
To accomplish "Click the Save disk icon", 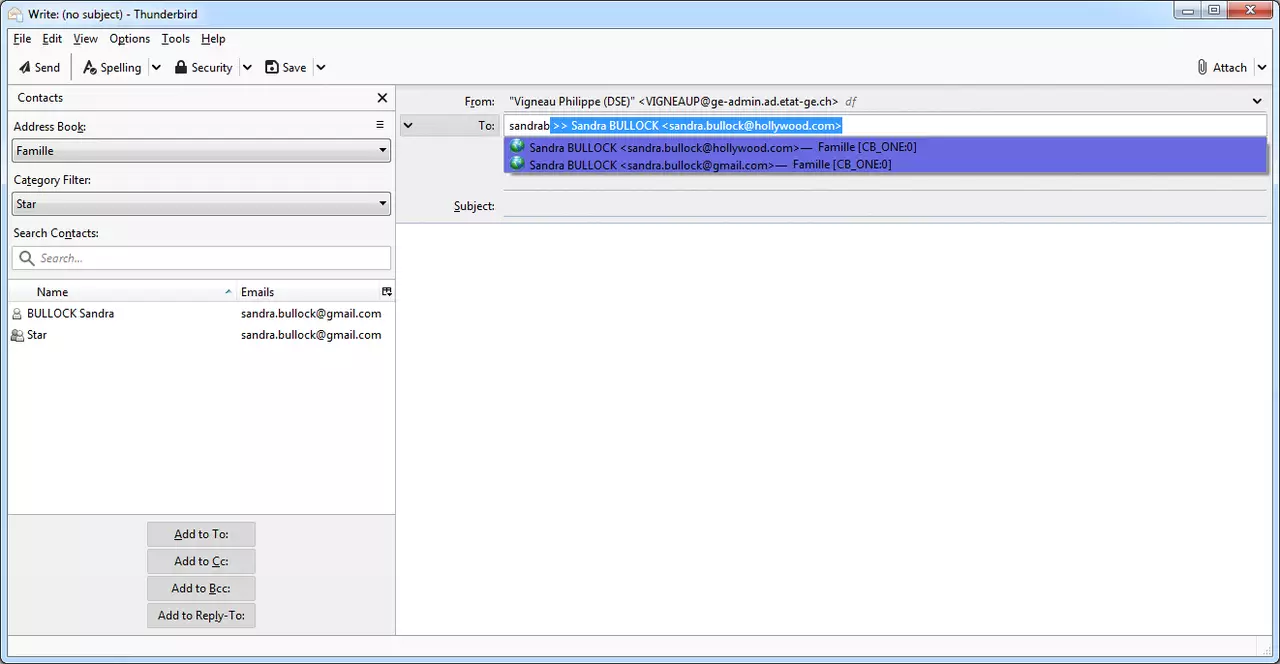I will point(272,68).
